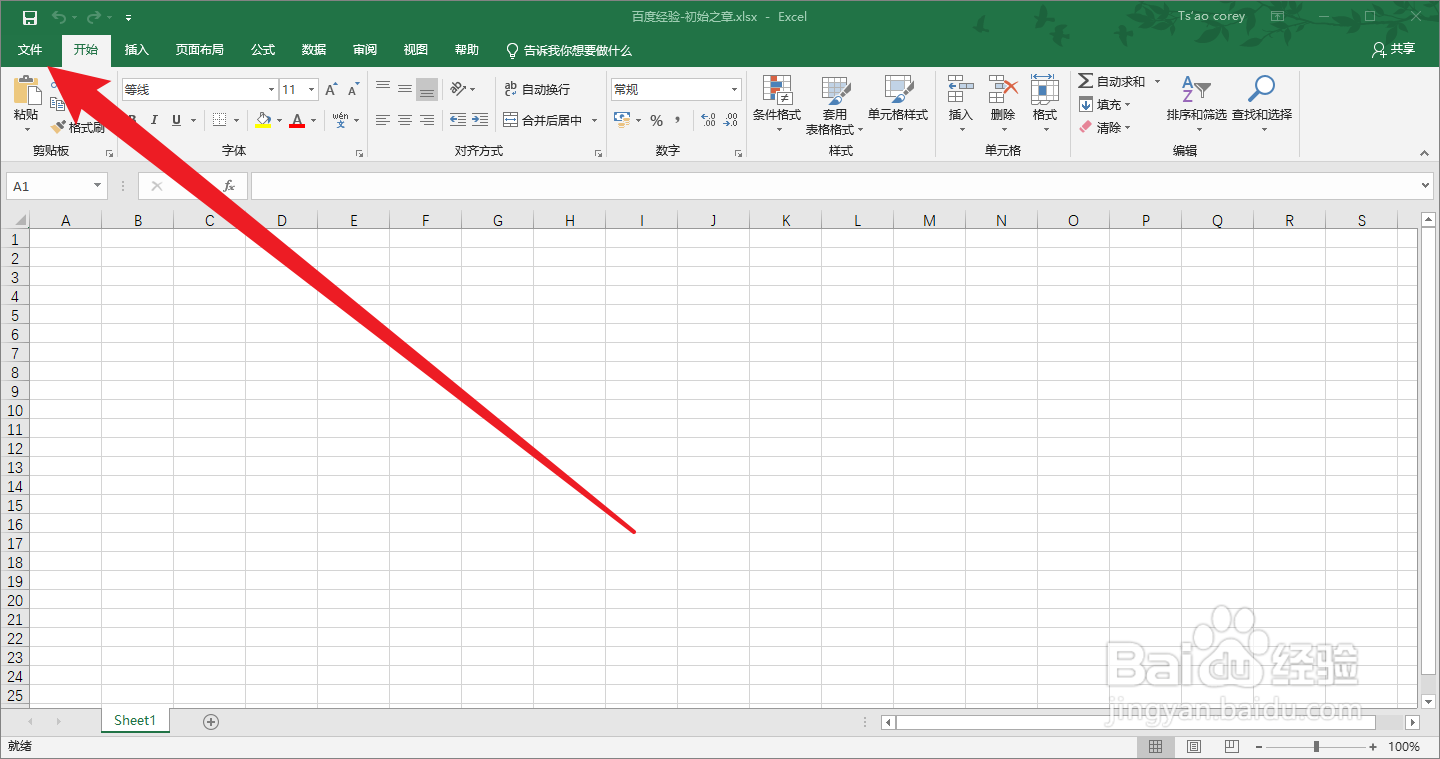Open 查找和选择 find and select

point(1262,104)
